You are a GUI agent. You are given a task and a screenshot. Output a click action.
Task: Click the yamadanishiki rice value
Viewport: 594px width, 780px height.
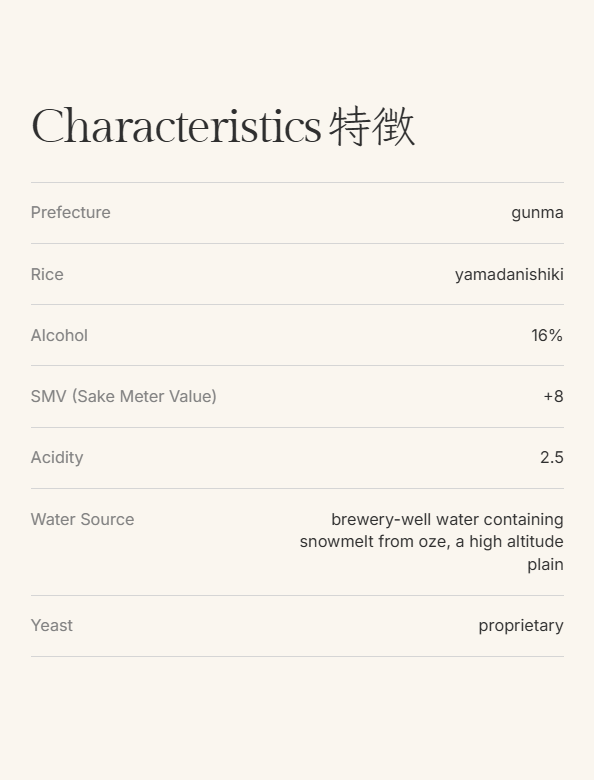[509, 275]
